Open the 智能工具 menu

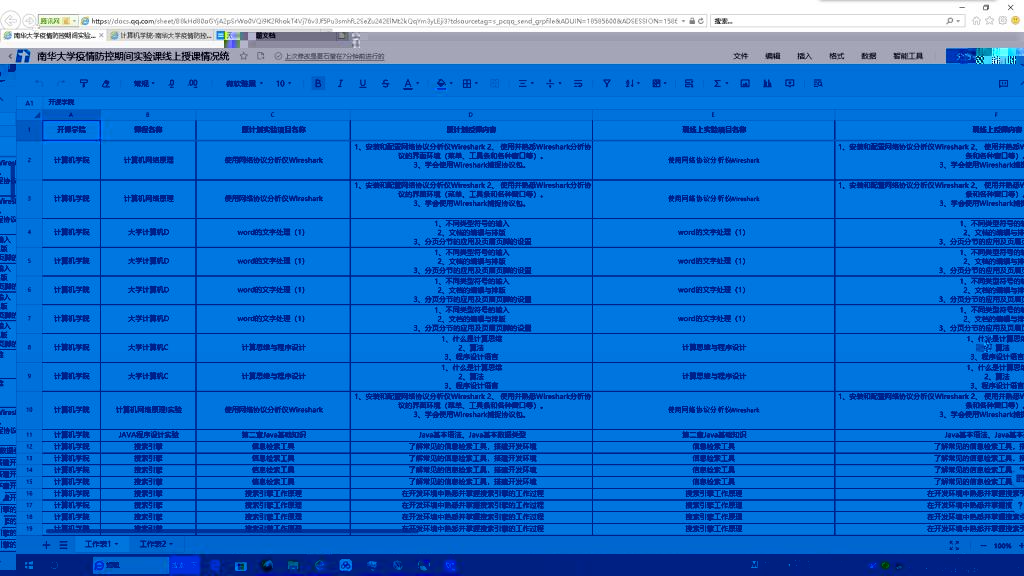908,56
